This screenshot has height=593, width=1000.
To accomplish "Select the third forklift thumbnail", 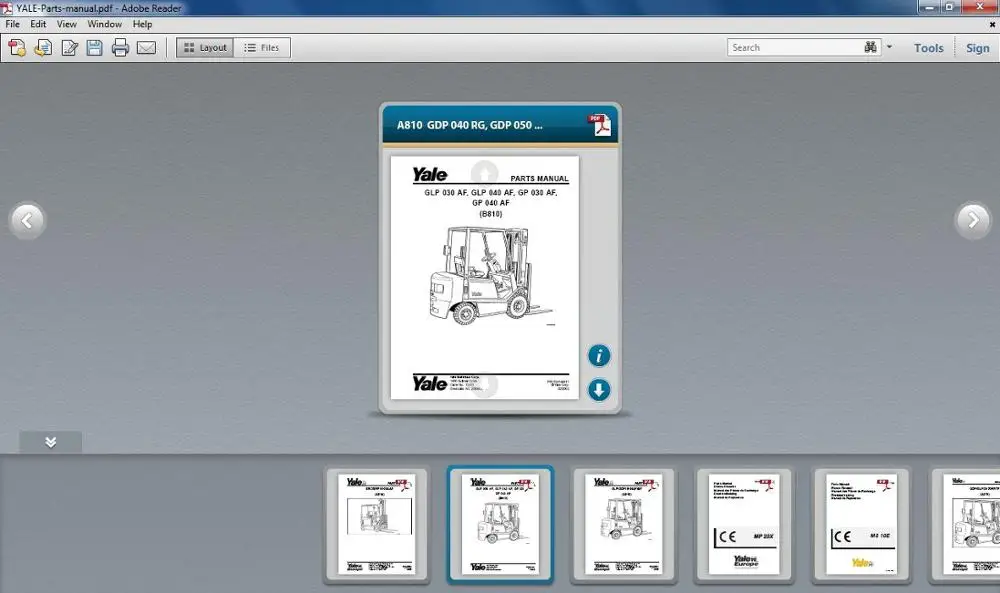I will click(624, 524).
